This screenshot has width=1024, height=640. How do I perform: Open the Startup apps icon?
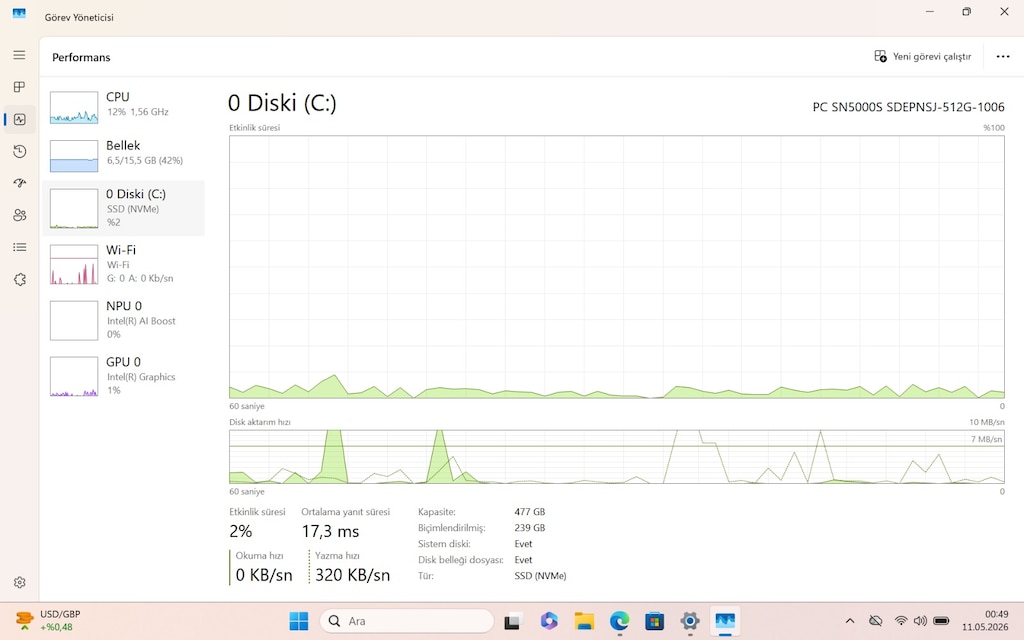20,183
